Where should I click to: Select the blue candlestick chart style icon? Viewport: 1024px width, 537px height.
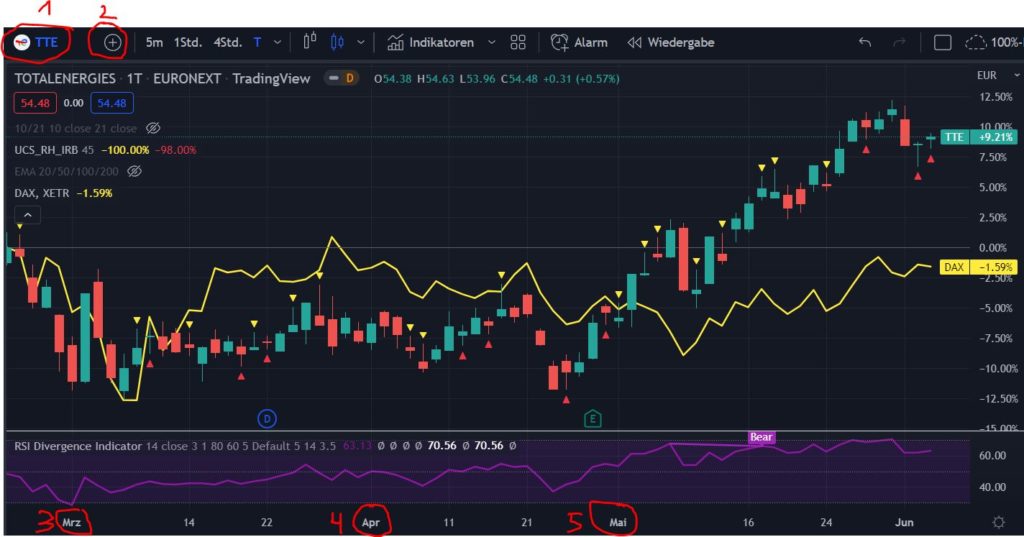(x=337, y=42)
